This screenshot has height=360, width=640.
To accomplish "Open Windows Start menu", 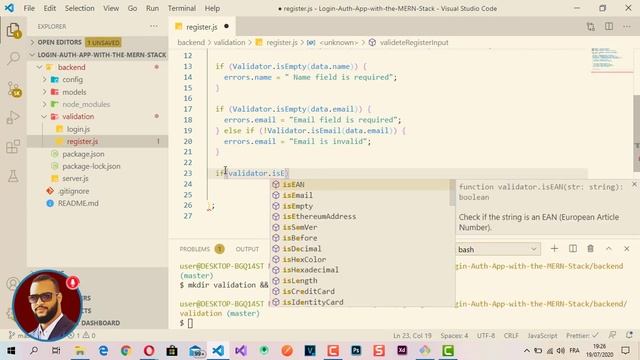I will (x=11, y=351).
